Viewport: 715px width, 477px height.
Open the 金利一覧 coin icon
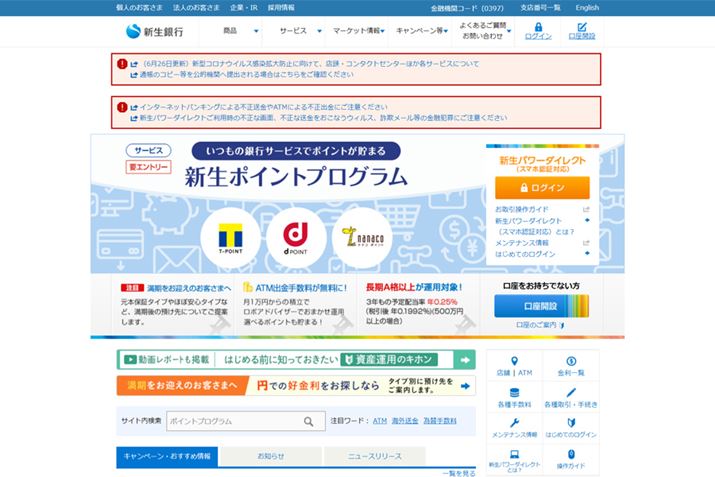point(571,361)
